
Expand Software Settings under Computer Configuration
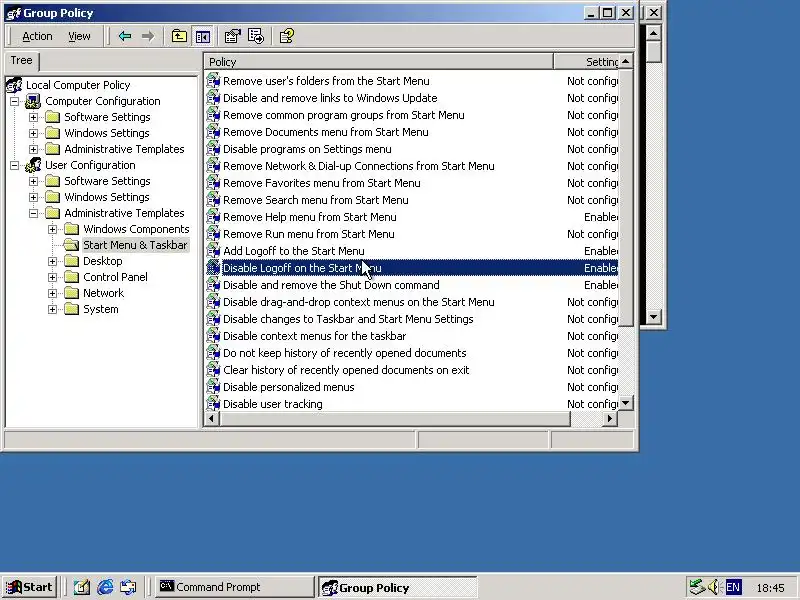[33, 117]
